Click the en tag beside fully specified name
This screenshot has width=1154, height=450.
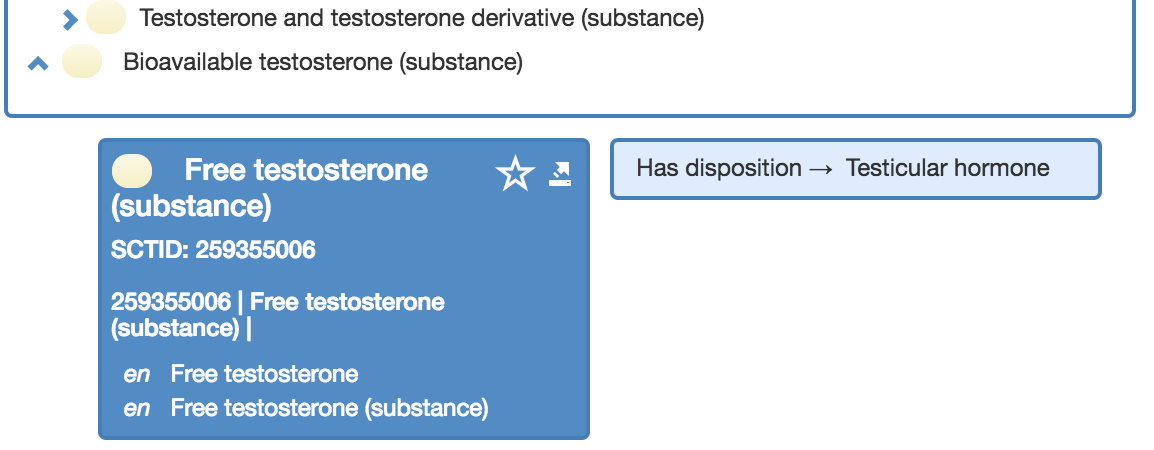point(137,408)
